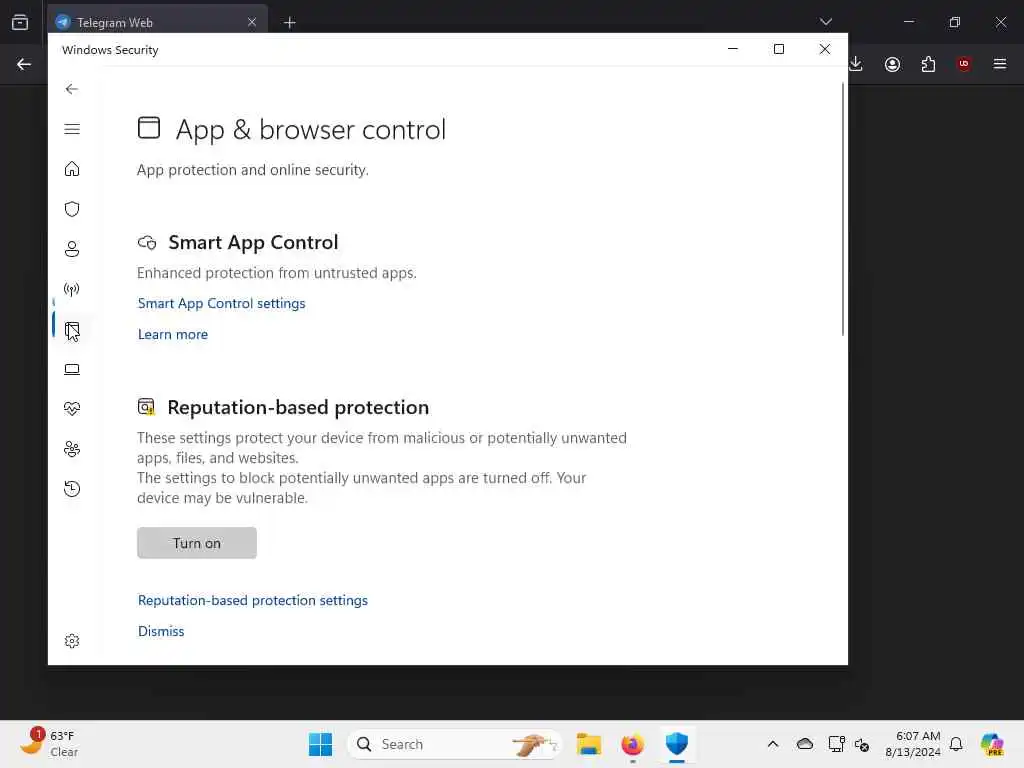Open the browser extensions puzzle icon
Screen dimensions: 1024x768
tap(928, 64)
